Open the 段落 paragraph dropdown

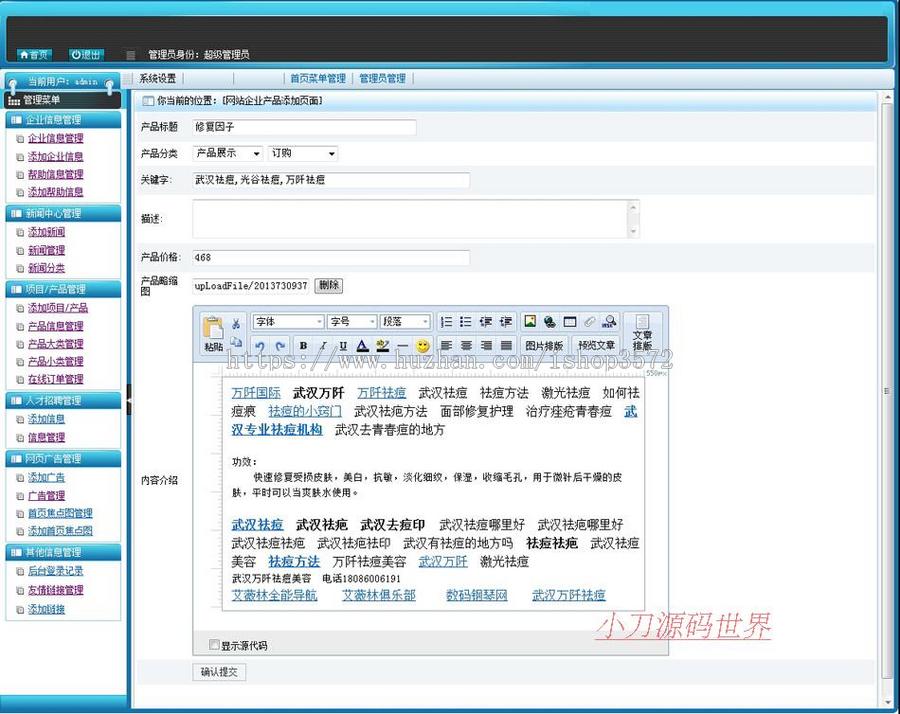click(x=405, y=321)
